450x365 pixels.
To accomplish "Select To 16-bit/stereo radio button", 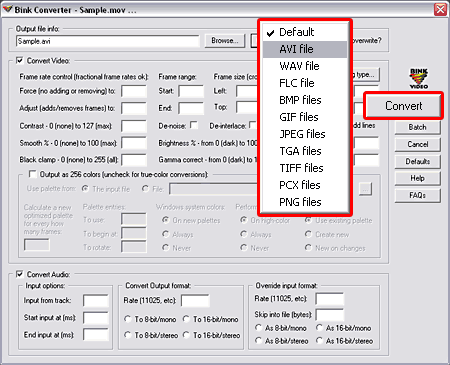I will click(x=186, y=334).
